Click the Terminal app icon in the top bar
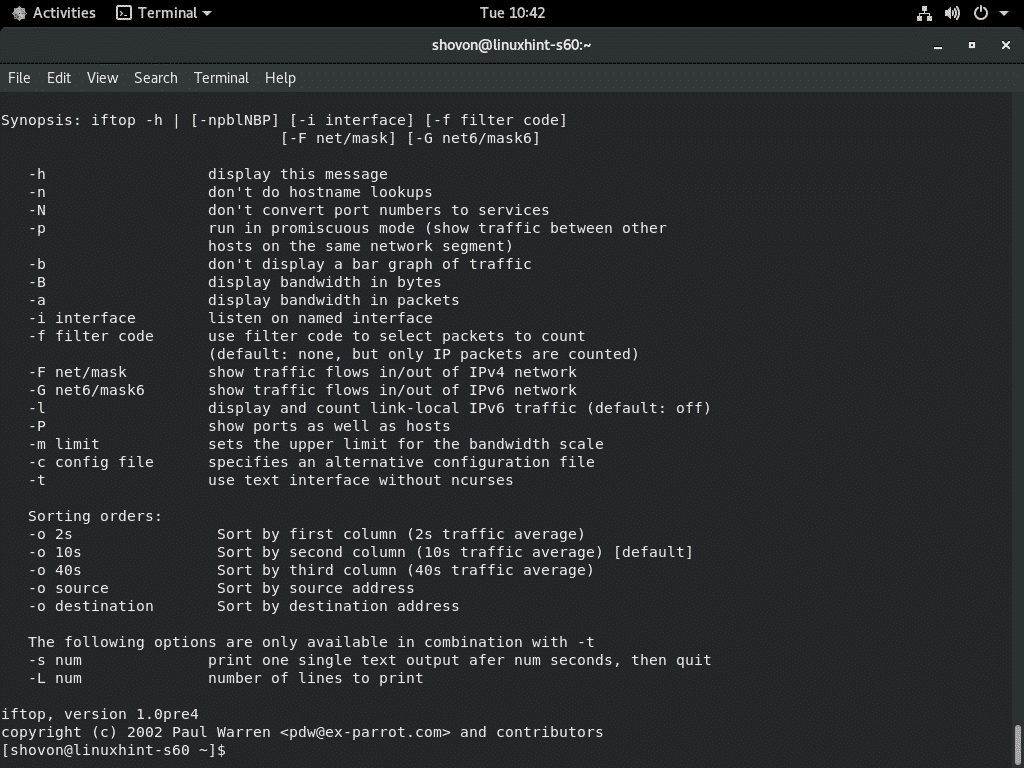 (122, 13)
